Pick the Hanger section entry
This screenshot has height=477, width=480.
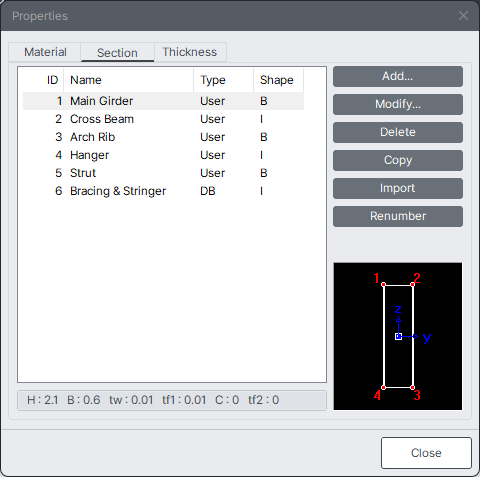(x=163, y=155)
